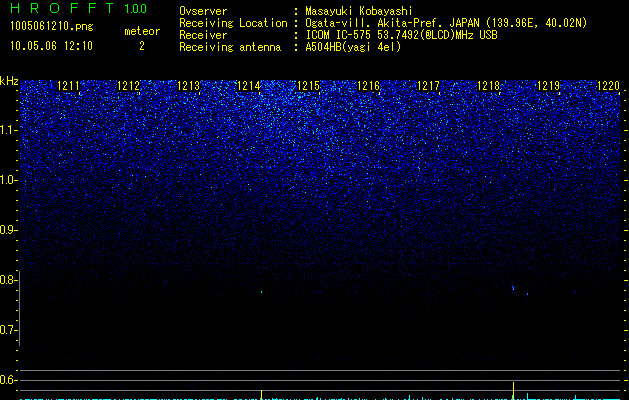Click the bright meteor echo near 1218
This screenshot has width=629, height=400.
(x=513, y=288)
